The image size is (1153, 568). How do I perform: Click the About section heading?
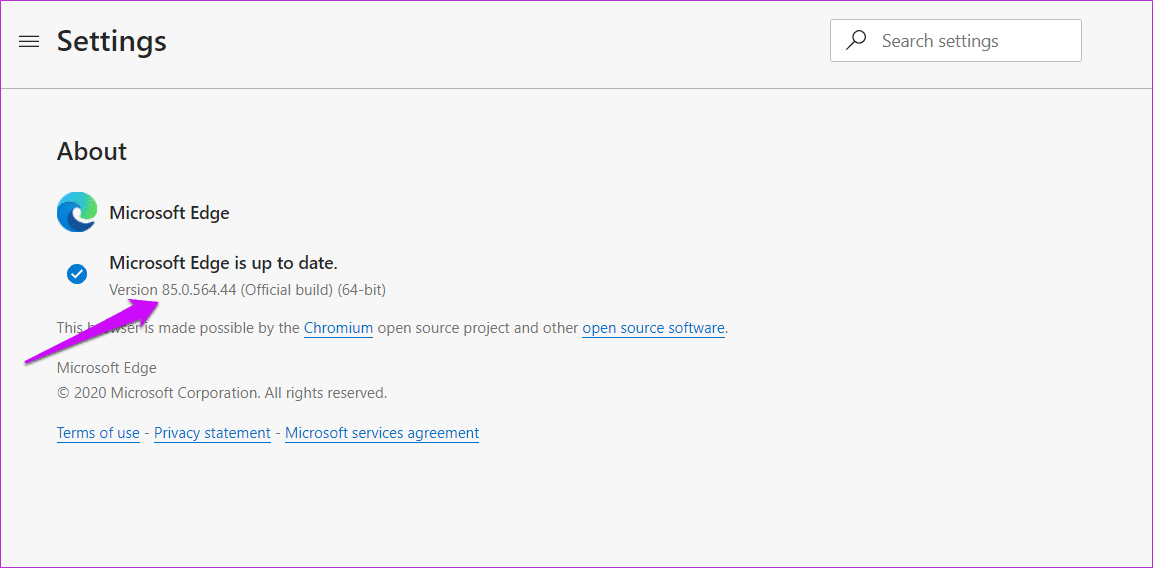(92, 152)
